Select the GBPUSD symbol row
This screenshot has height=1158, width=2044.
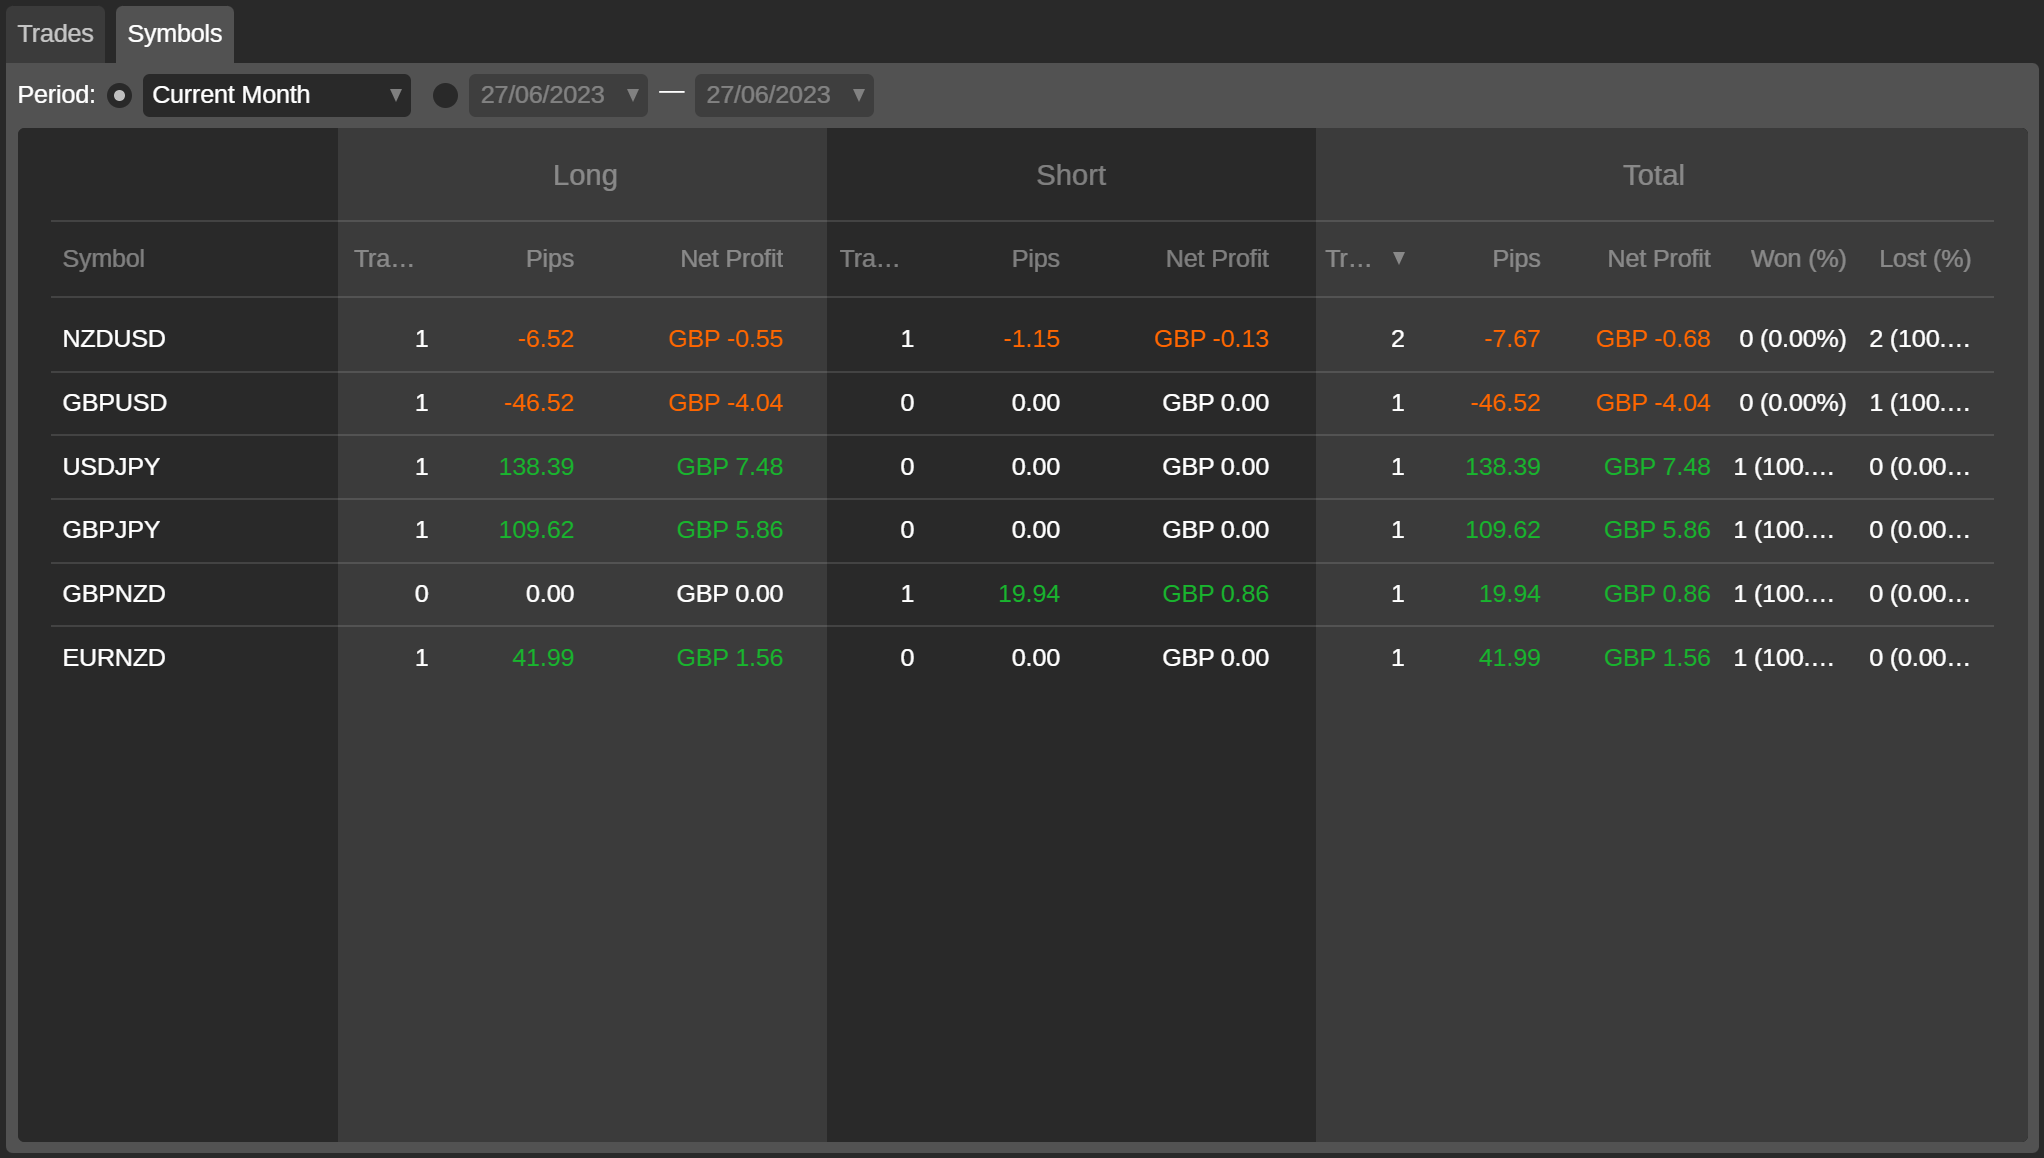tap(115, 403)
